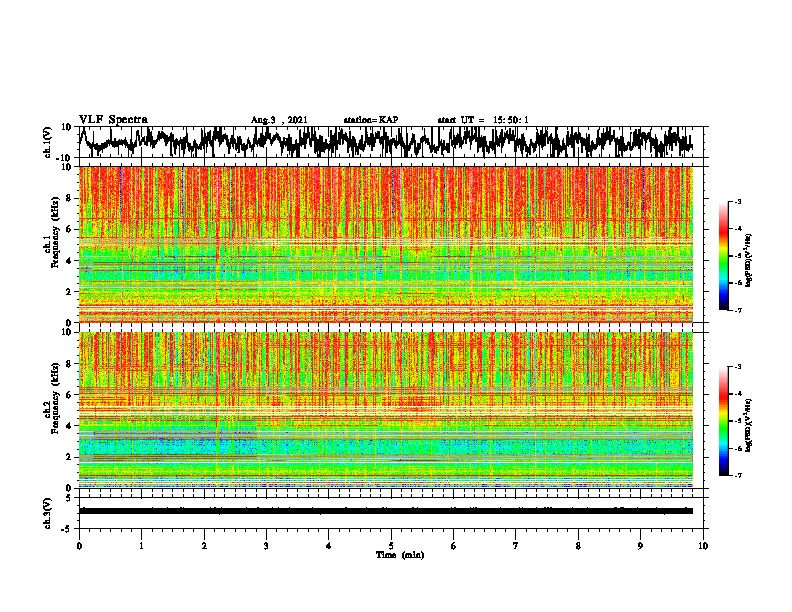Click the "4" kHz tick on ch.2 spectrogram axis
Screen dimensions: 792x612
click(x=69, y=426)
